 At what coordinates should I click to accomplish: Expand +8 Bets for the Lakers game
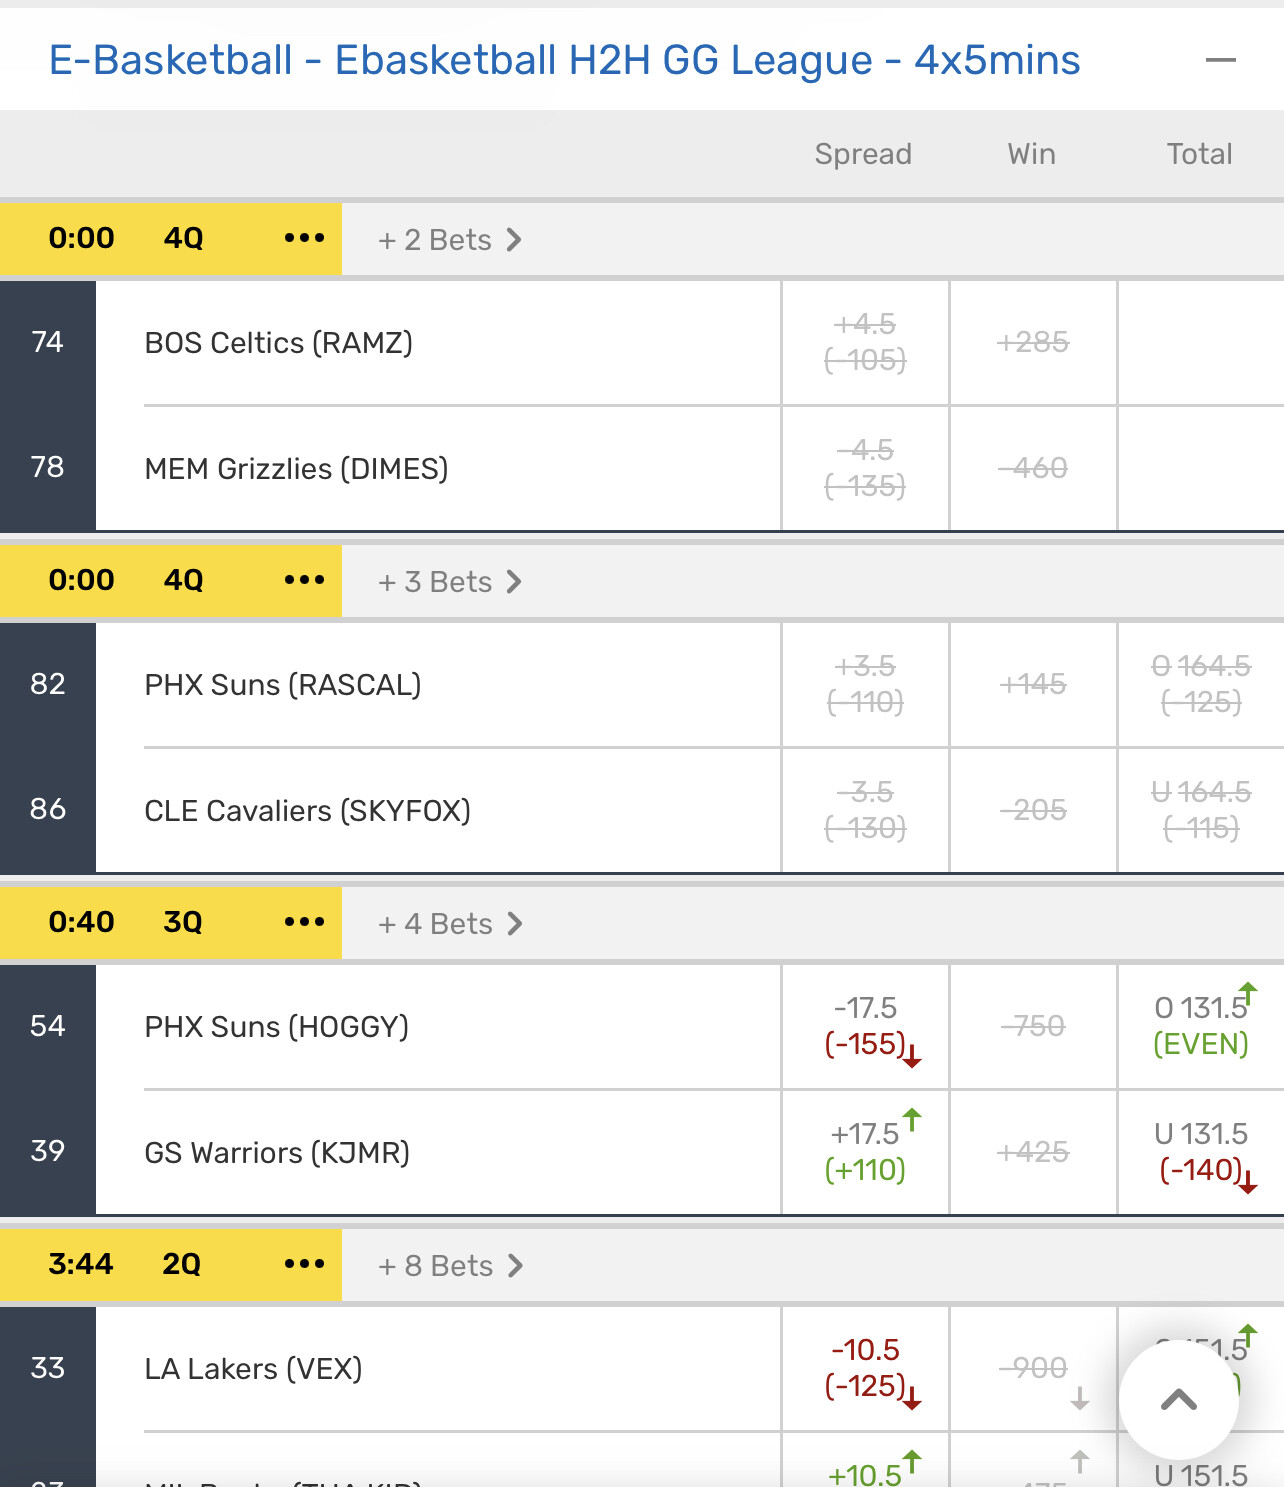pyautogui.click(x=450, y=1266)
